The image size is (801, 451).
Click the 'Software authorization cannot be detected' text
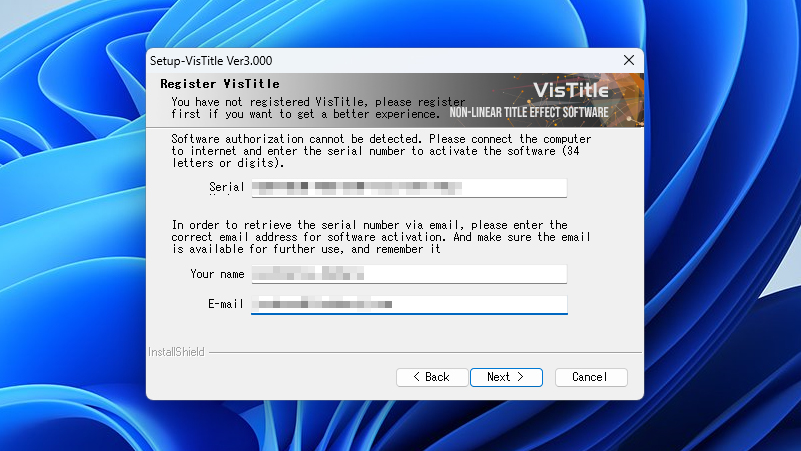coord(381,151)
